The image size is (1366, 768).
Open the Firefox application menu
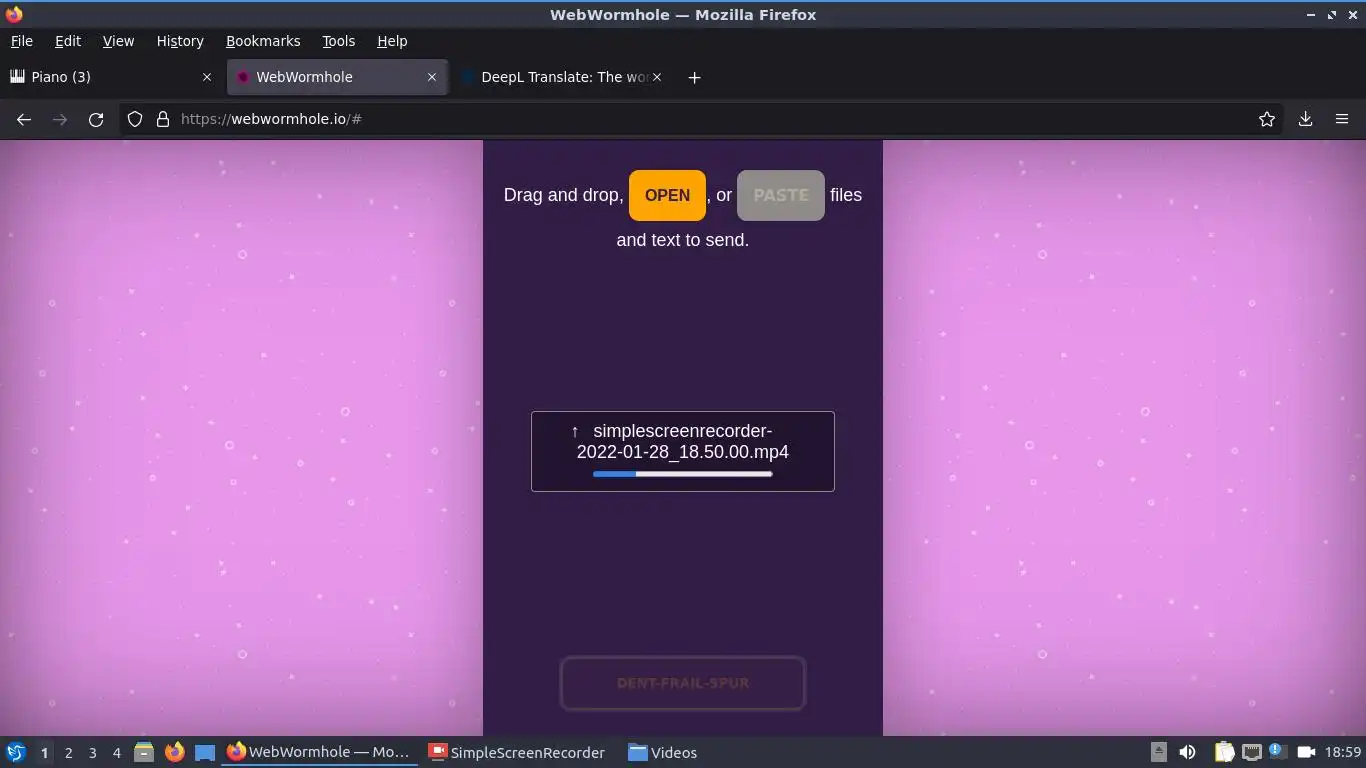[1342, 119]
